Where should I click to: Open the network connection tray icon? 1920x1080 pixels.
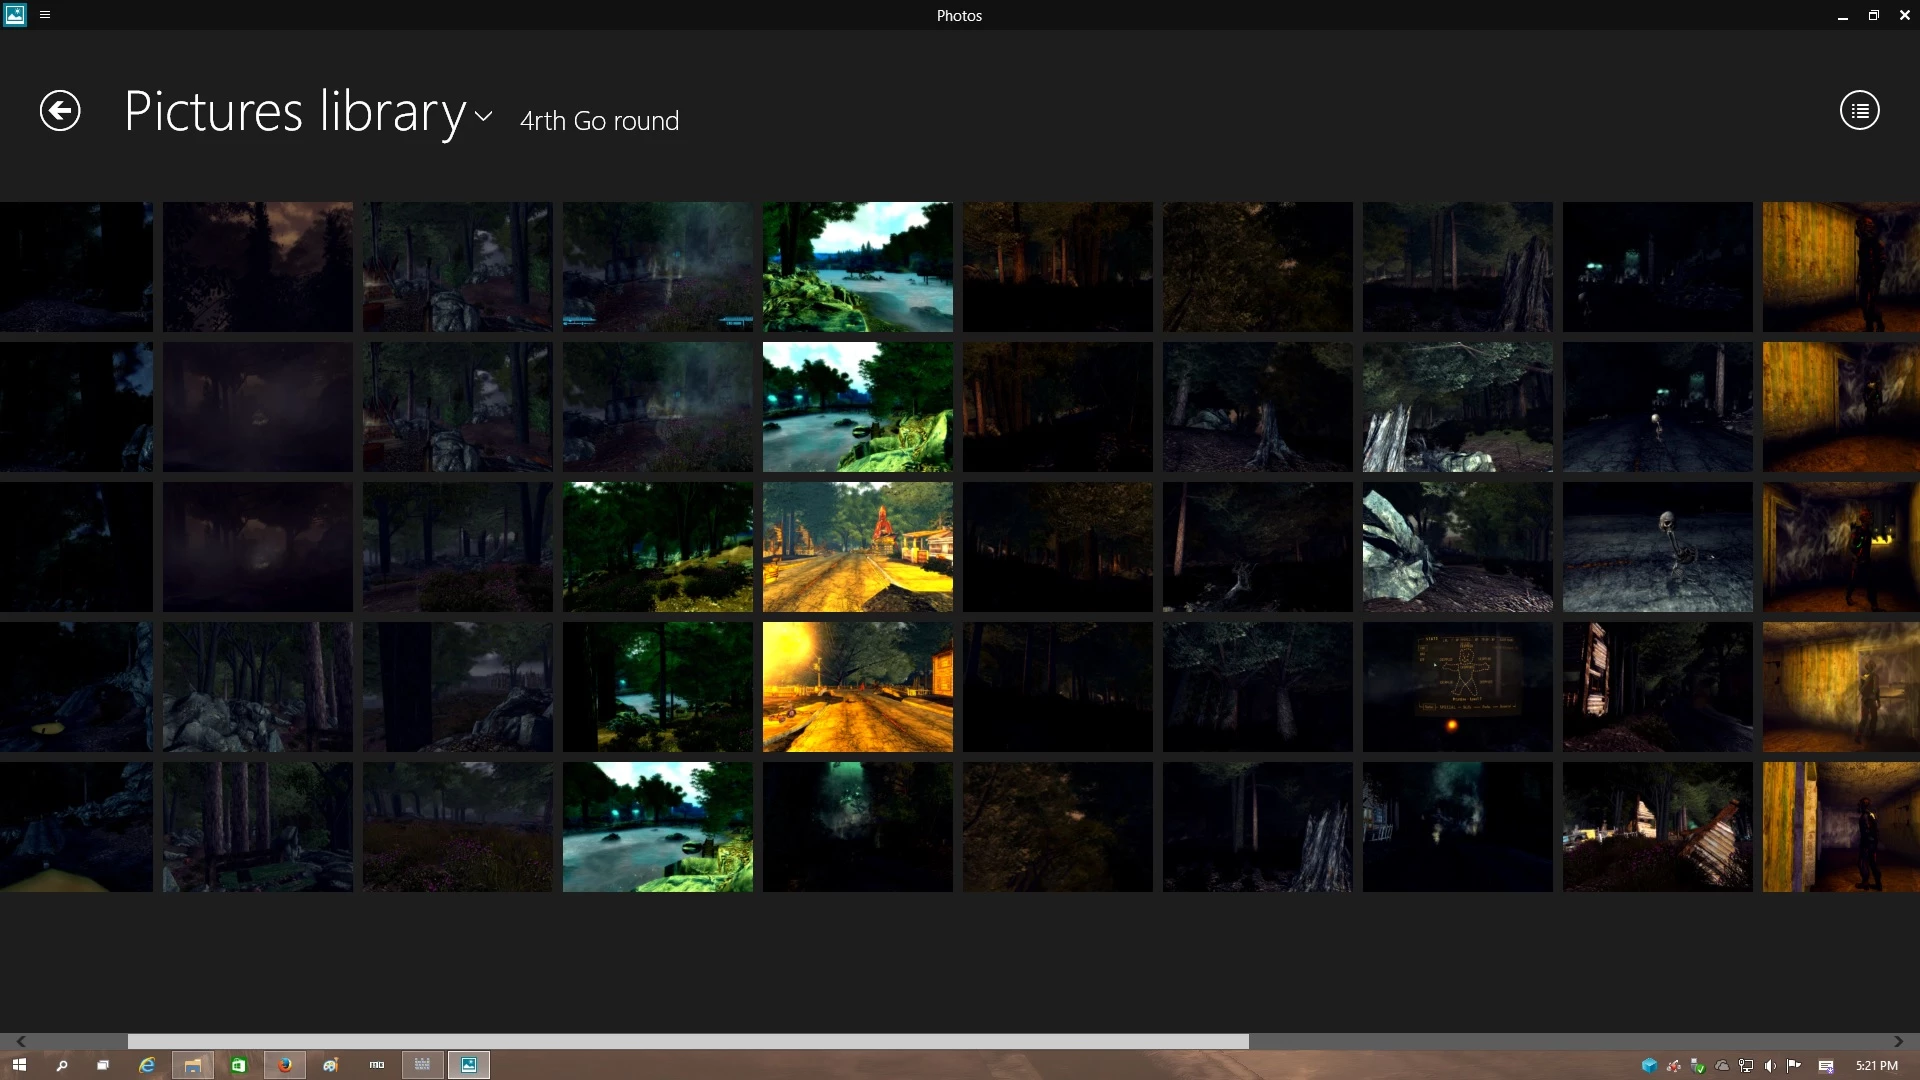click(1746, 1065)
